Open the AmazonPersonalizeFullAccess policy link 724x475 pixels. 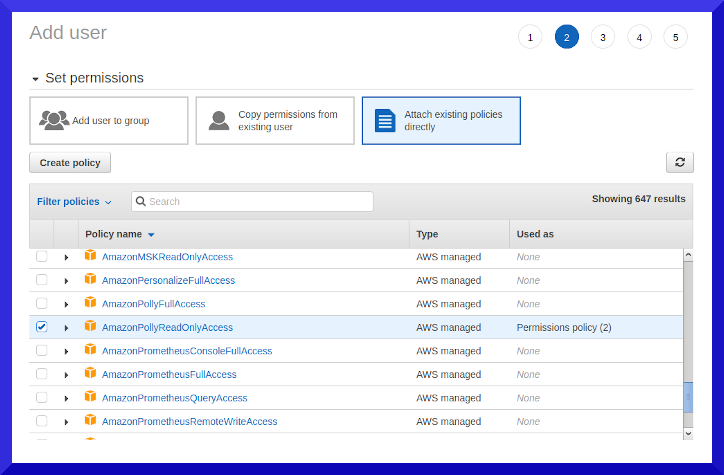pos(168,281)
